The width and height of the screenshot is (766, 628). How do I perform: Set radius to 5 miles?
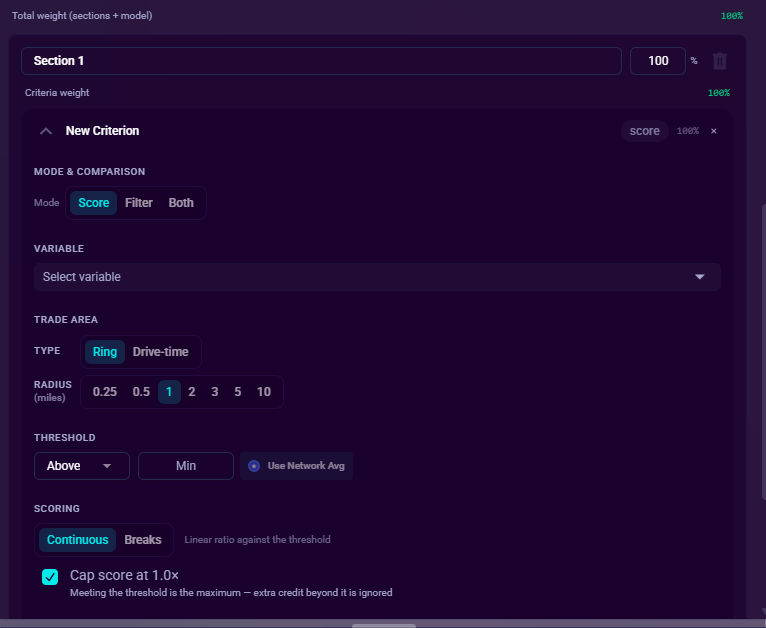click(237, 392)
